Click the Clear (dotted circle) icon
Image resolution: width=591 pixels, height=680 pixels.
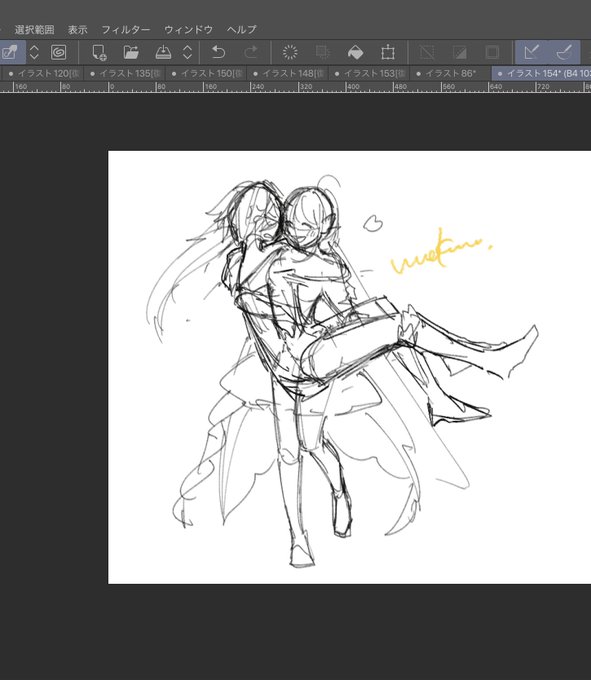click(x=290, y=52)
